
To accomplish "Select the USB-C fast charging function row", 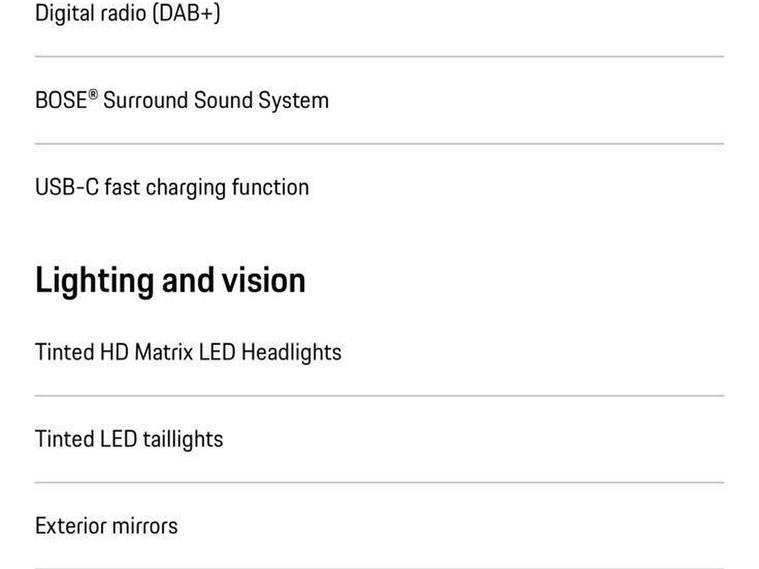I will (x=380, y=187).
